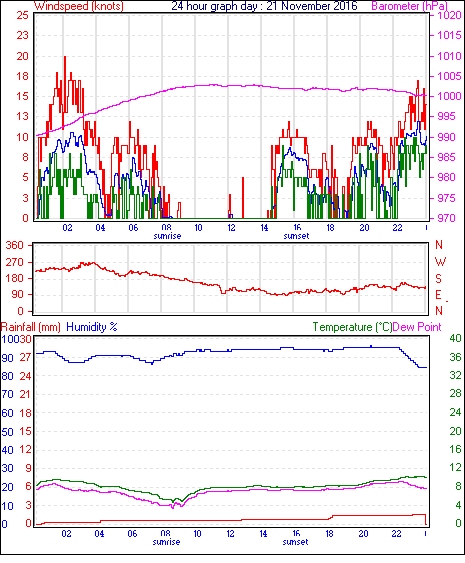
Task: Click the 40 temperature scale value
Action: tap(455, 338)
